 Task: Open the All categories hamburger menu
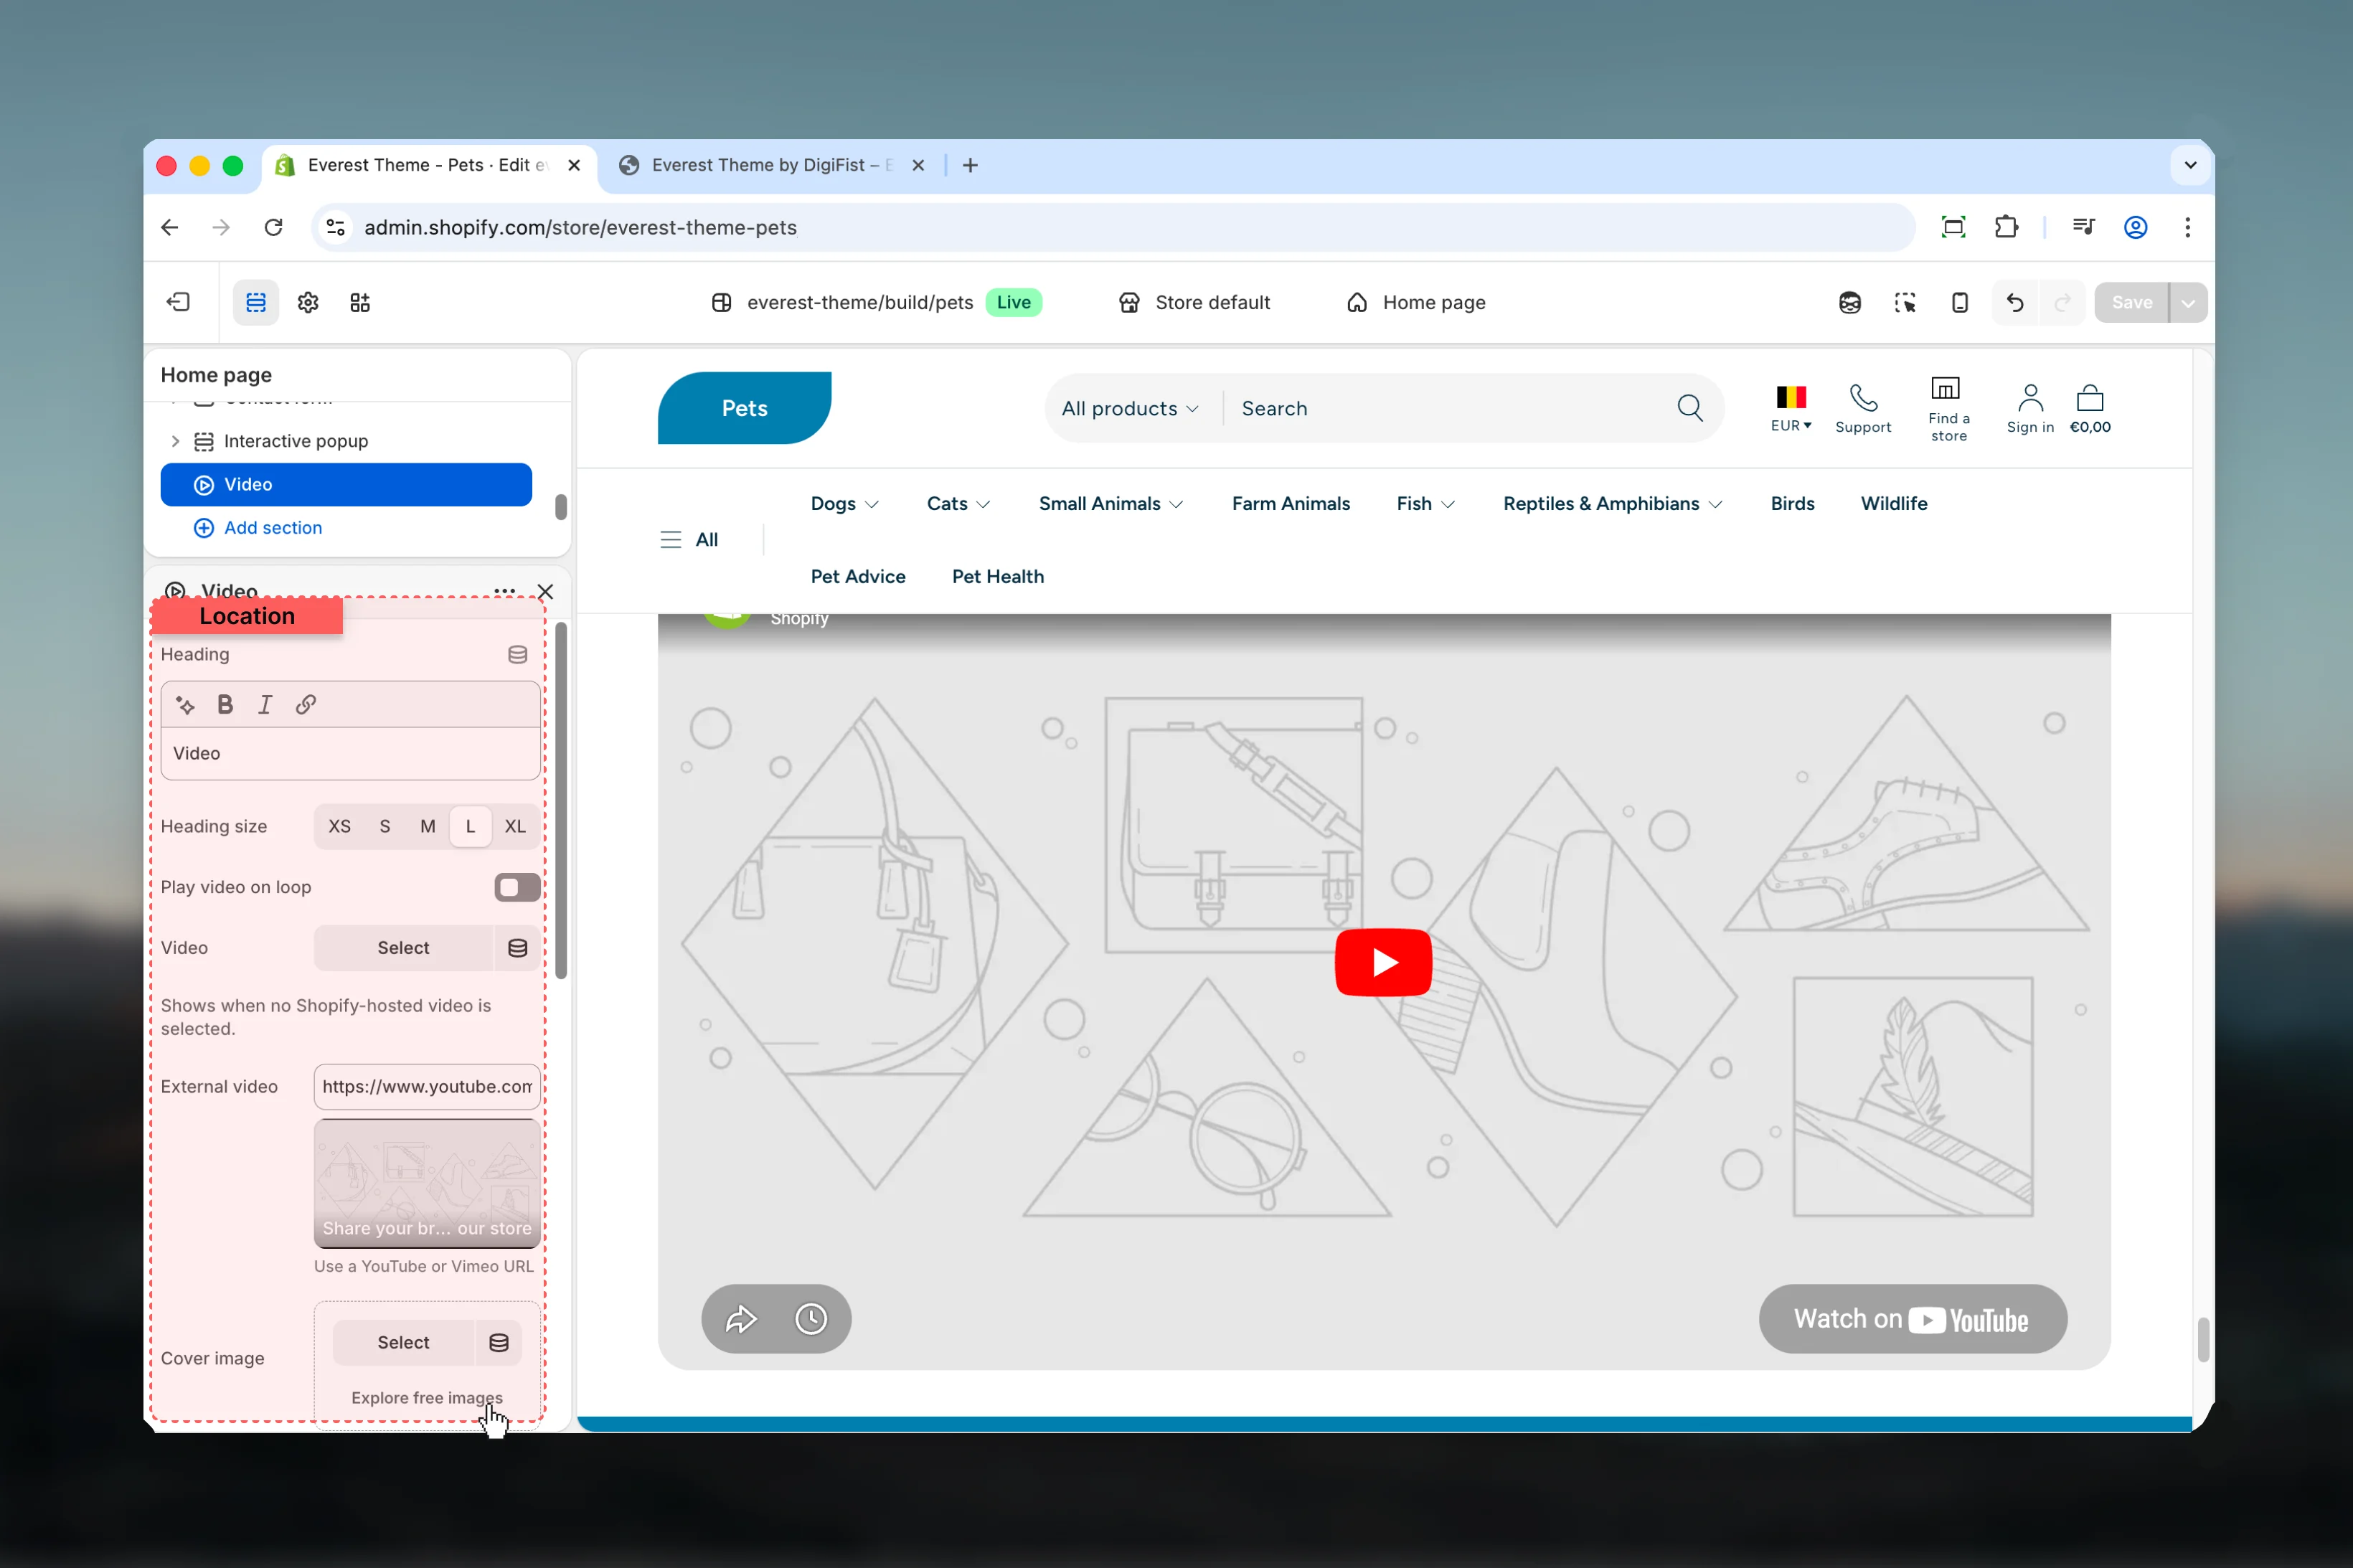tap(689, 540)
